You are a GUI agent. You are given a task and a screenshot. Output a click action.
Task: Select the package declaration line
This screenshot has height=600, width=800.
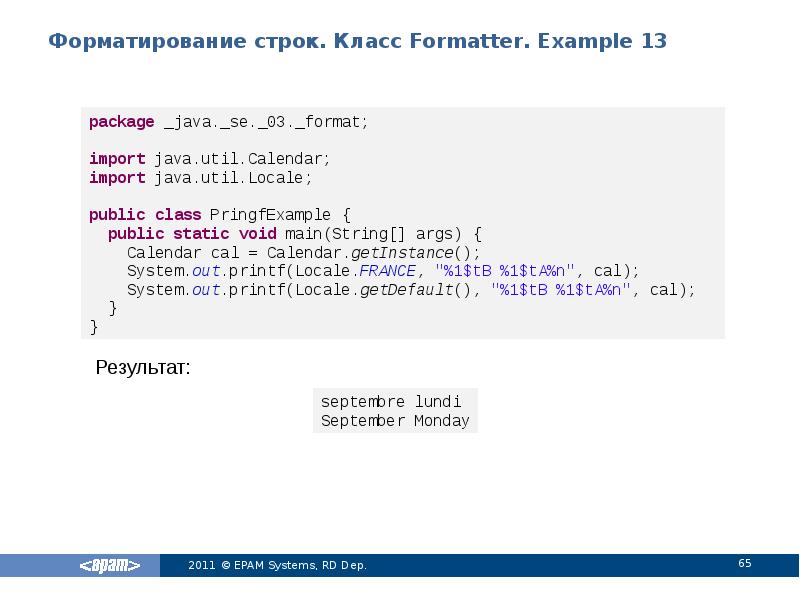pos(228,121)
